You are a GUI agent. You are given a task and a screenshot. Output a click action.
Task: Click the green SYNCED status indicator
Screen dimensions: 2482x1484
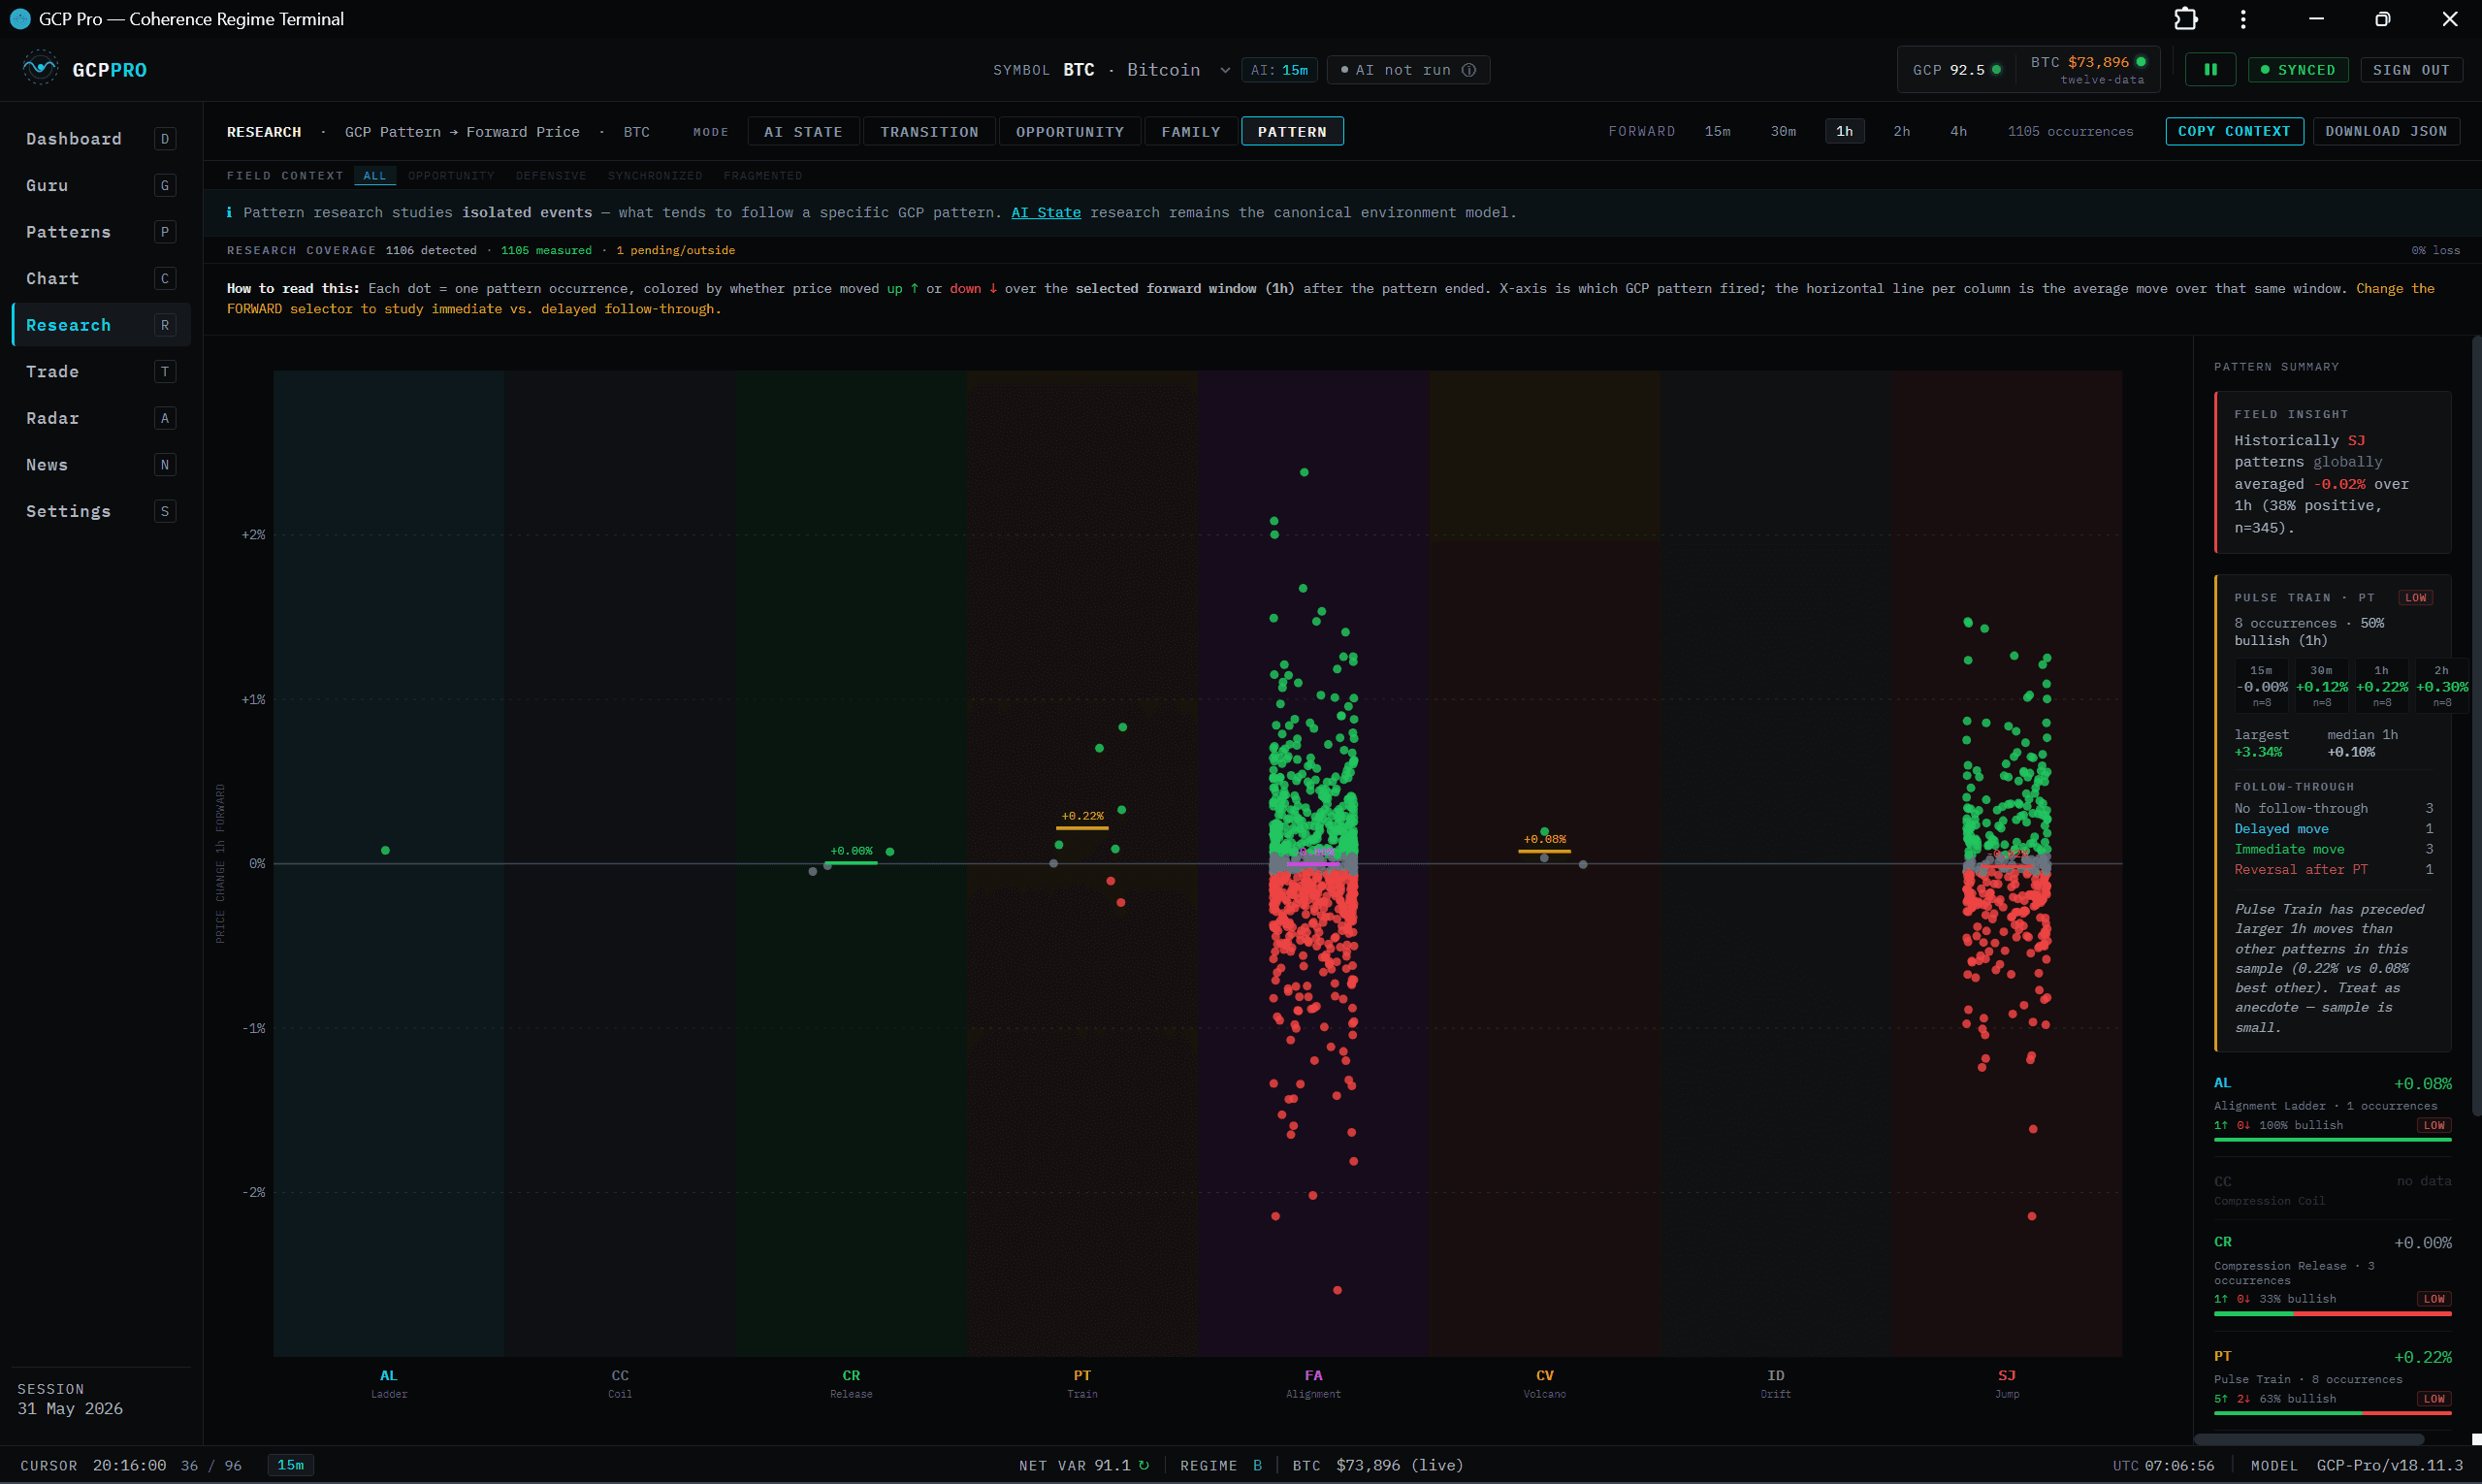[2298, 70]
